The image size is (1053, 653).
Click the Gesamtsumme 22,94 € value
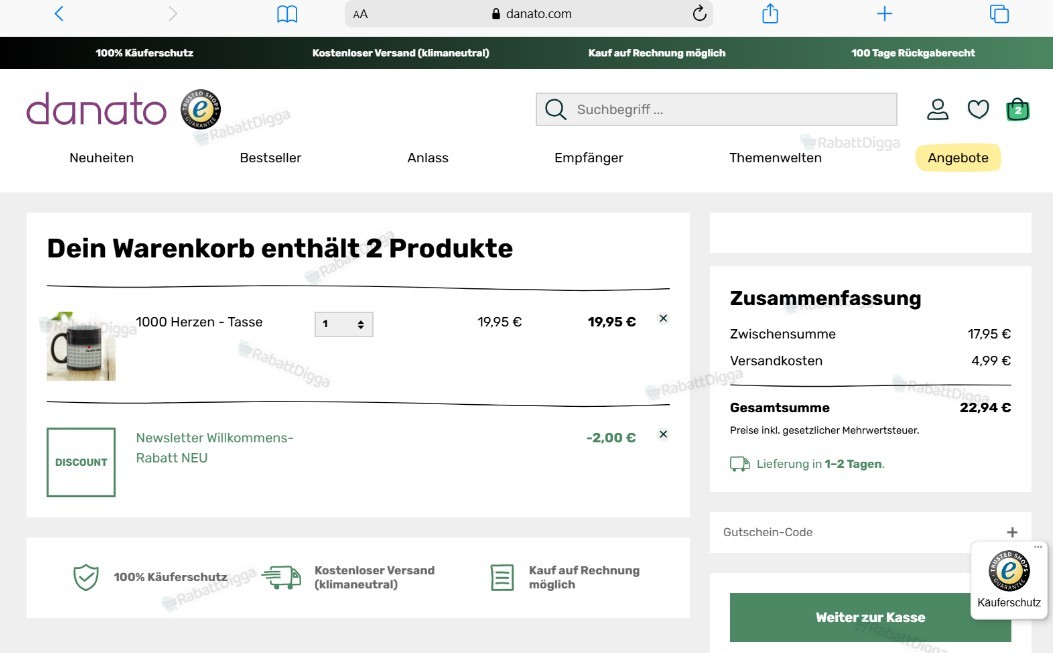click(985, 407)
